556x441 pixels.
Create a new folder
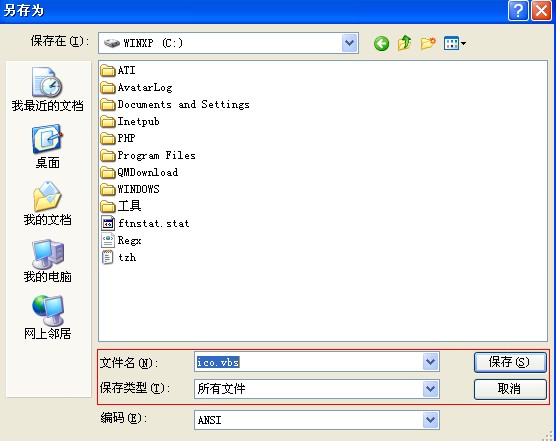428,44
